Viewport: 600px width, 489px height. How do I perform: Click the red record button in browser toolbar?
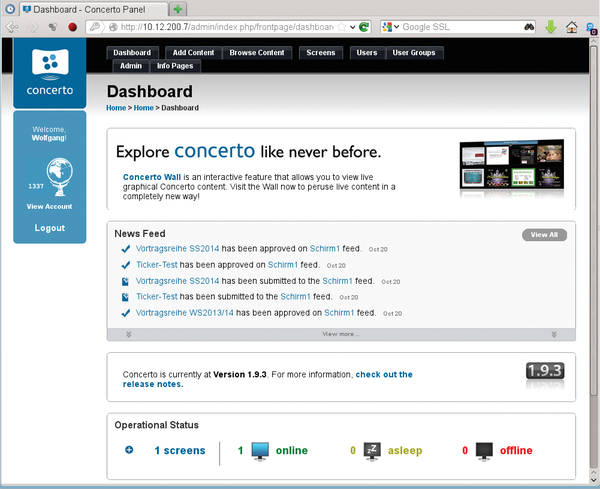[x=73, y=27]
